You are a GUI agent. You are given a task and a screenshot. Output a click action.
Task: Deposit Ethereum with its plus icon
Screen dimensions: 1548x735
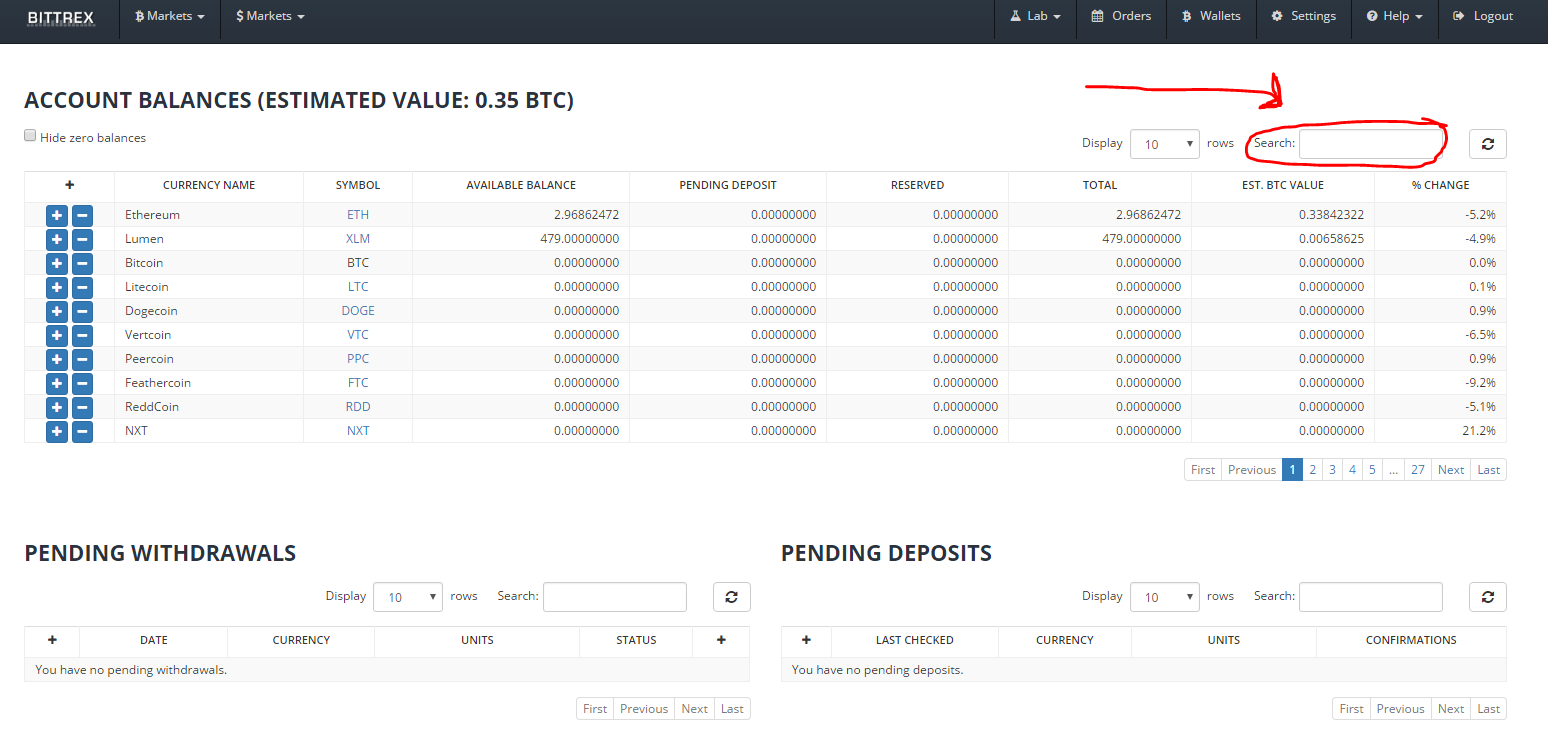pos(57,215)
